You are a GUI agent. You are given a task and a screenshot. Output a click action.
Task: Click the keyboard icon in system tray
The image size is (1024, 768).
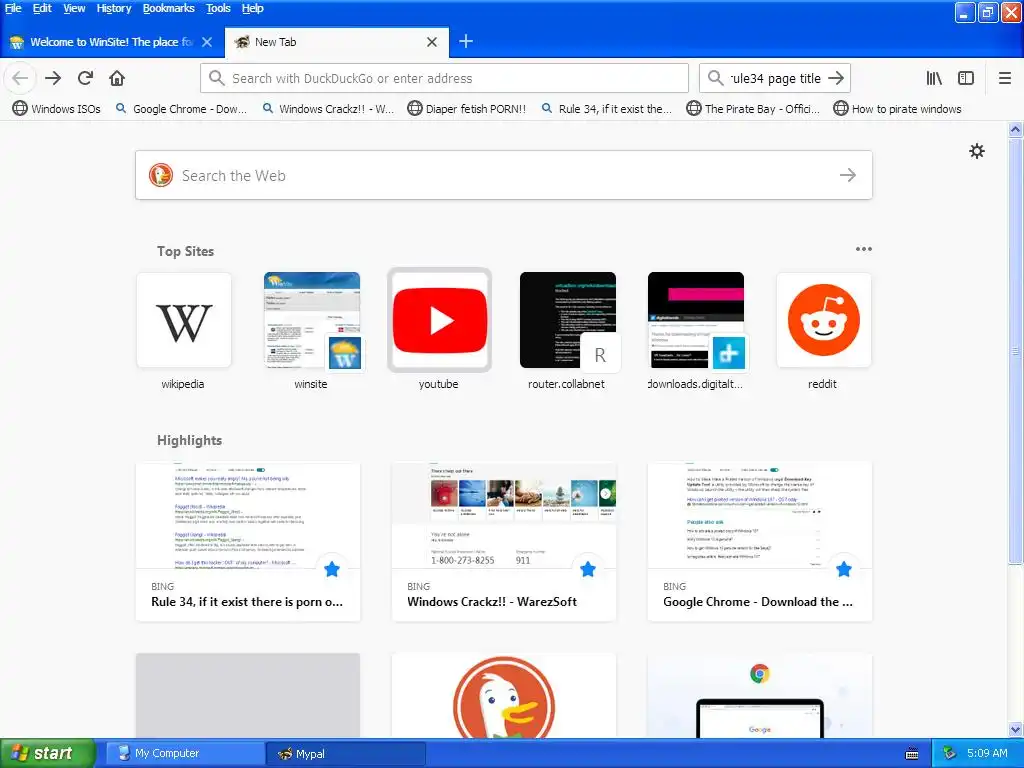pyautogui.click(x=912, y=754)
